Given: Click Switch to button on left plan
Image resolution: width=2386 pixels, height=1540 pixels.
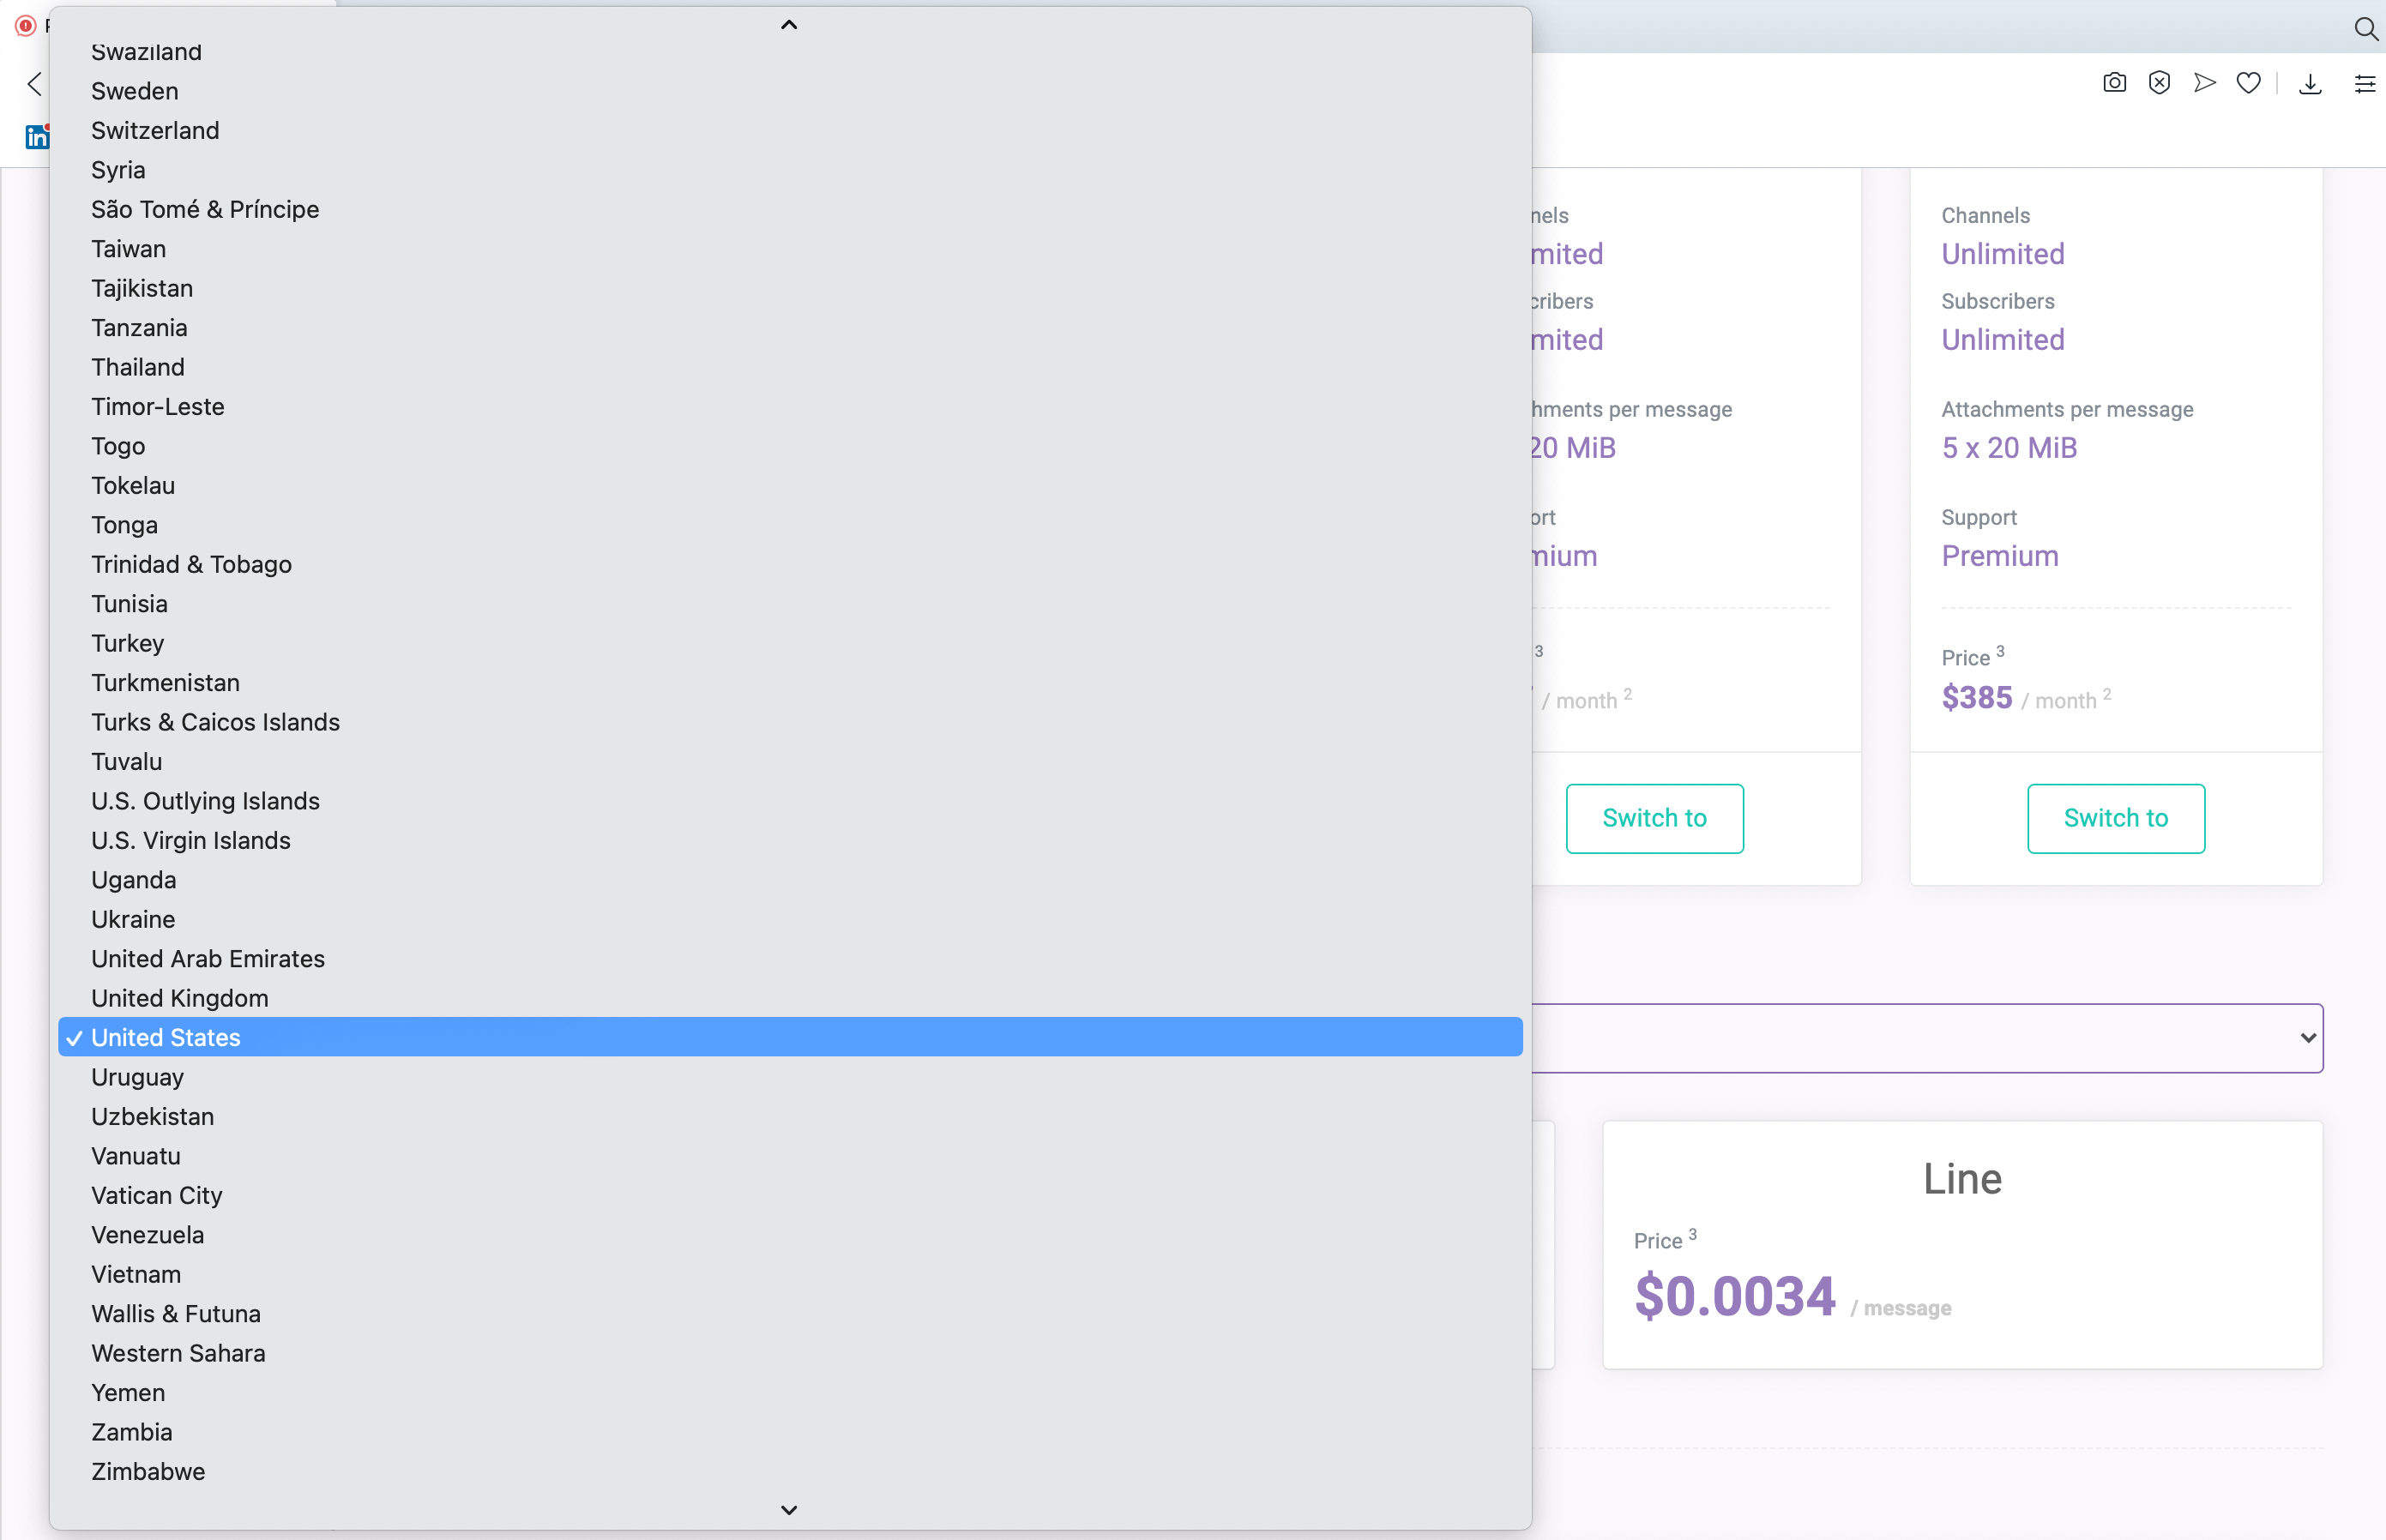Looking at the screenshot, I should (1654, 817).
